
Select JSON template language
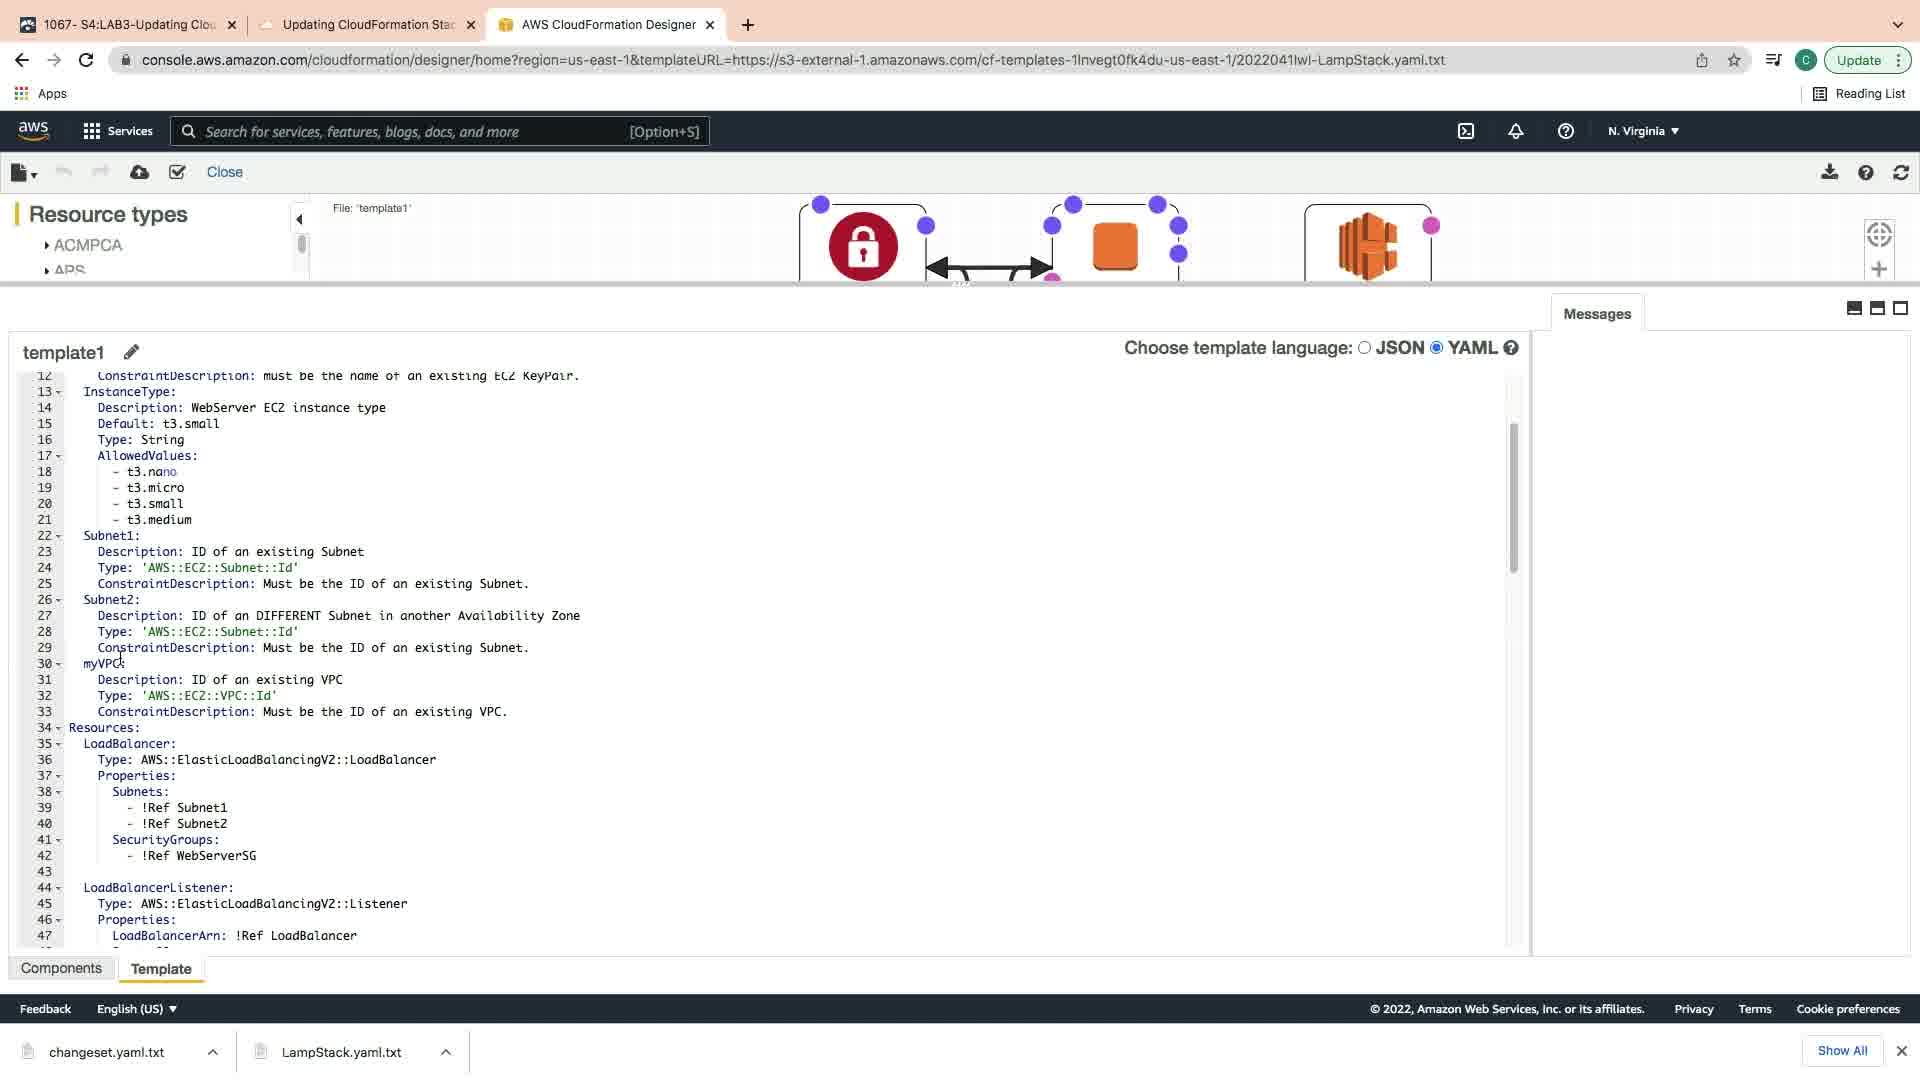[x=1364, y=347]
